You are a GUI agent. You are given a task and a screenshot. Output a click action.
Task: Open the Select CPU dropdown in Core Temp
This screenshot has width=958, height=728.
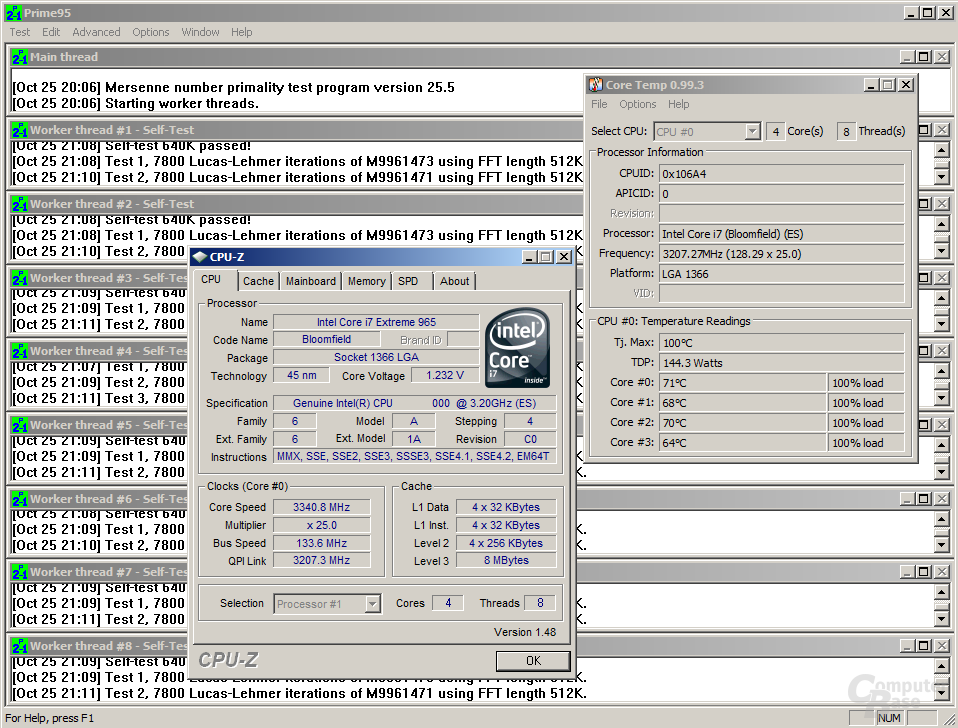[x=753, y=131]
